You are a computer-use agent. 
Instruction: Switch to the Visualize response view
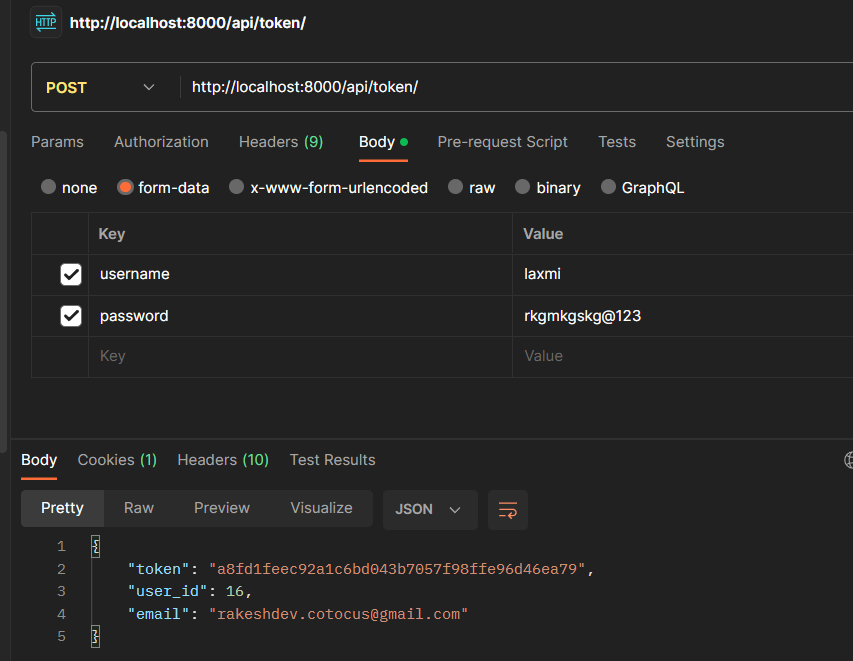(x=322, y=508)
